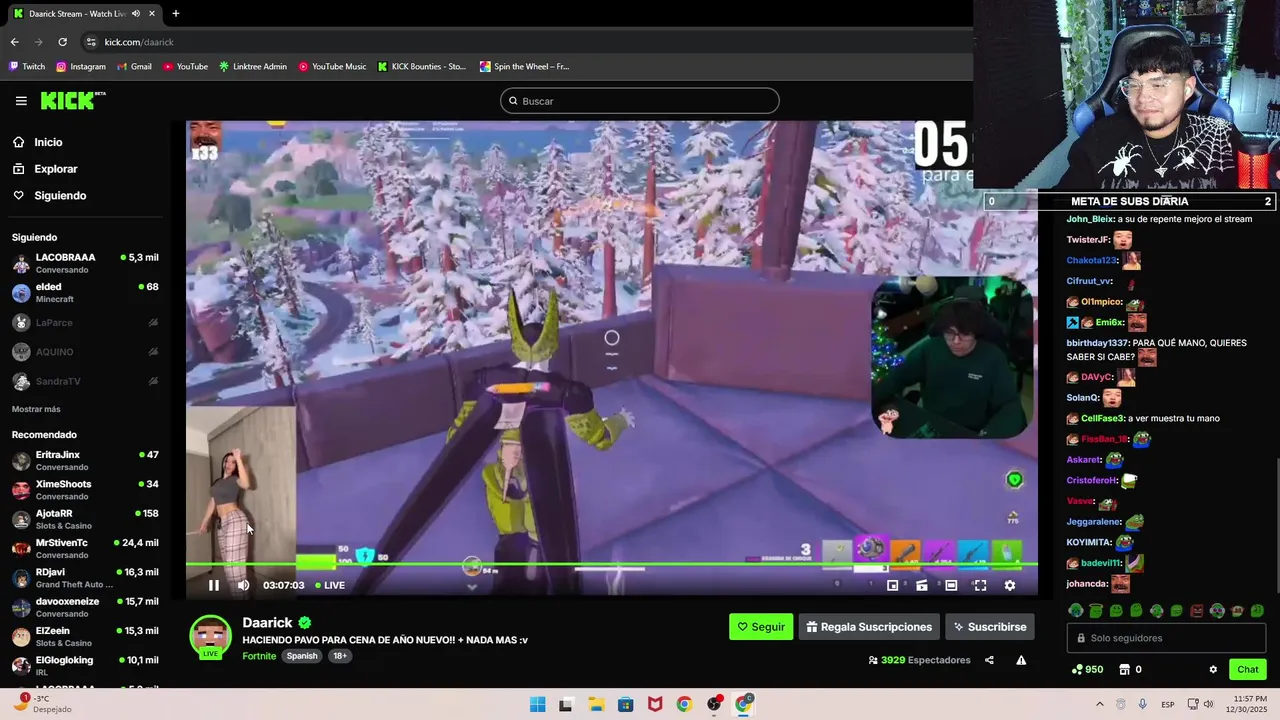This screenshot has width=1280, height=720.
Task: Open Twitch bookmark
Action: click(x=27, y=67)
